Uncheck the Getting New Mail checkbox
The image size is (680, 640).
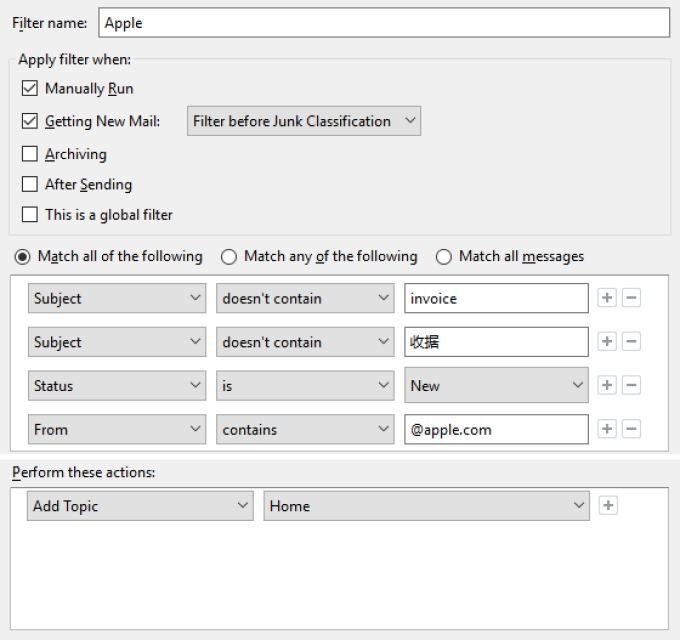point(29,121)
